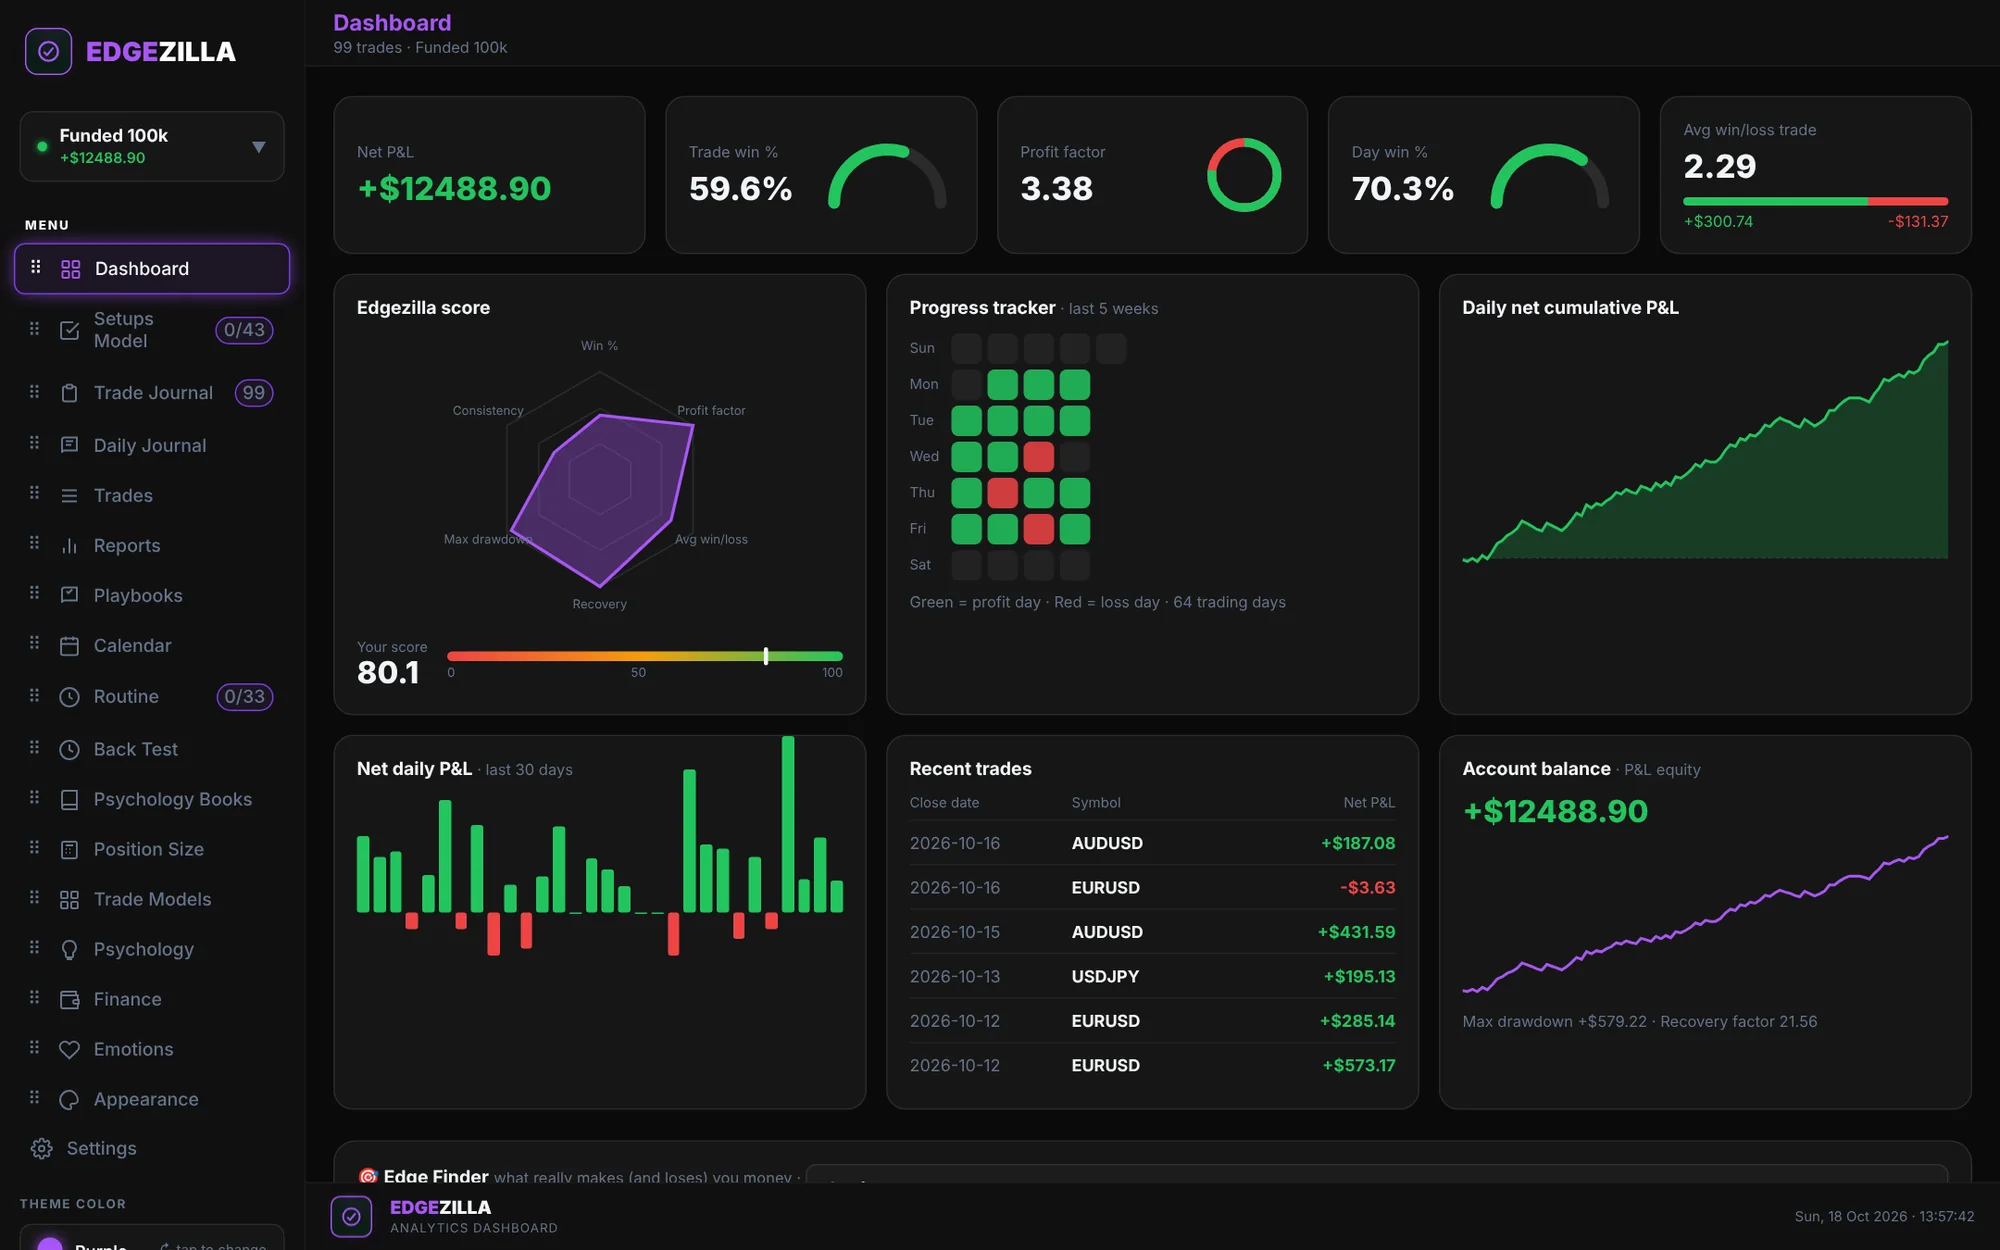The height and width of the screenshot is (1250, 2000).
Task: Select Dashboard in the menu
Action: point(152,268)
